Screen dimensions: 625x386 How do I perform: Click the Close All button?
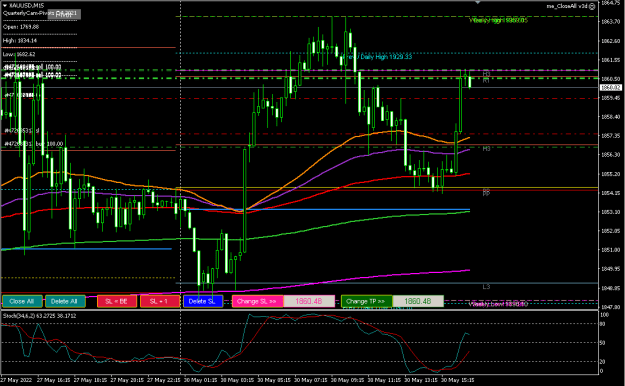(22, 301)
